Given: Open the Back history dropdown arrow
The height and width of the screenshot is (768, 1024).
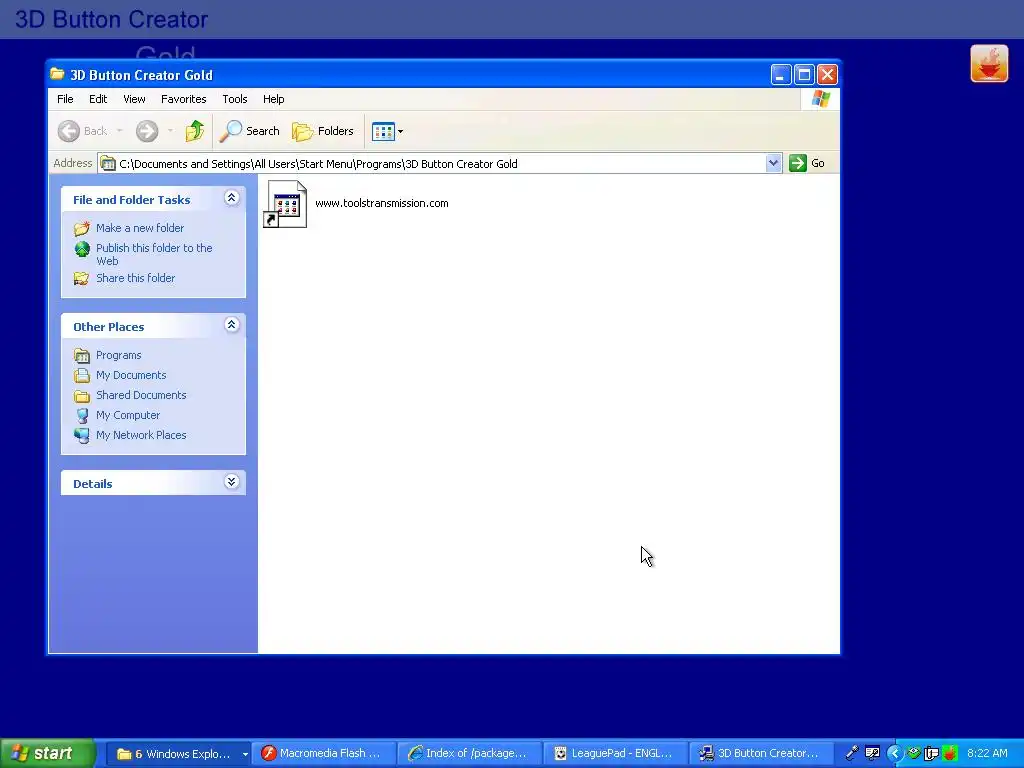Looking at the screenshot, I should tap(120, 131).
